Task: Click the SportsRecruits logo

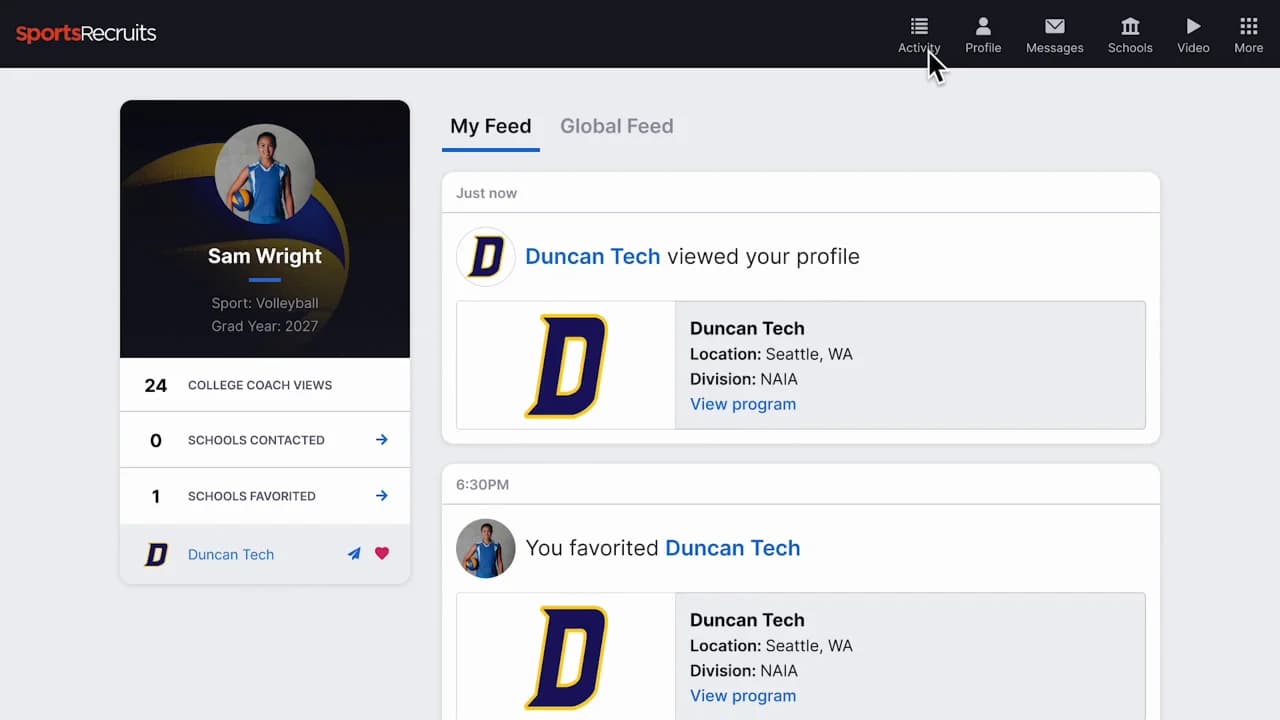Action: [86, 33]
